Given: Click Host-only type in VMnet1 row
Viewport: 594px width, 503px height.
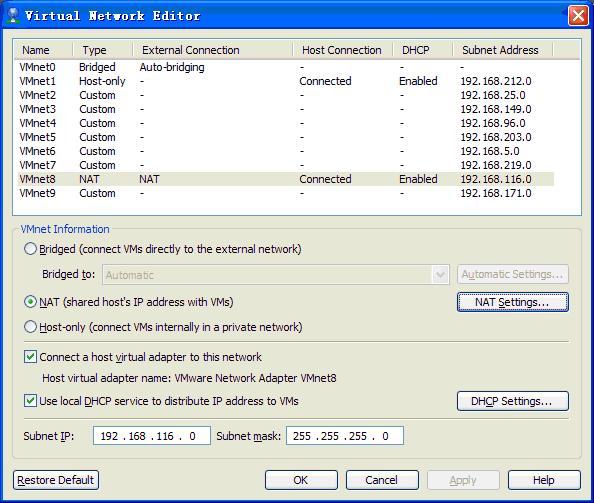Looking at the screenshot, I should click(102, 81).
